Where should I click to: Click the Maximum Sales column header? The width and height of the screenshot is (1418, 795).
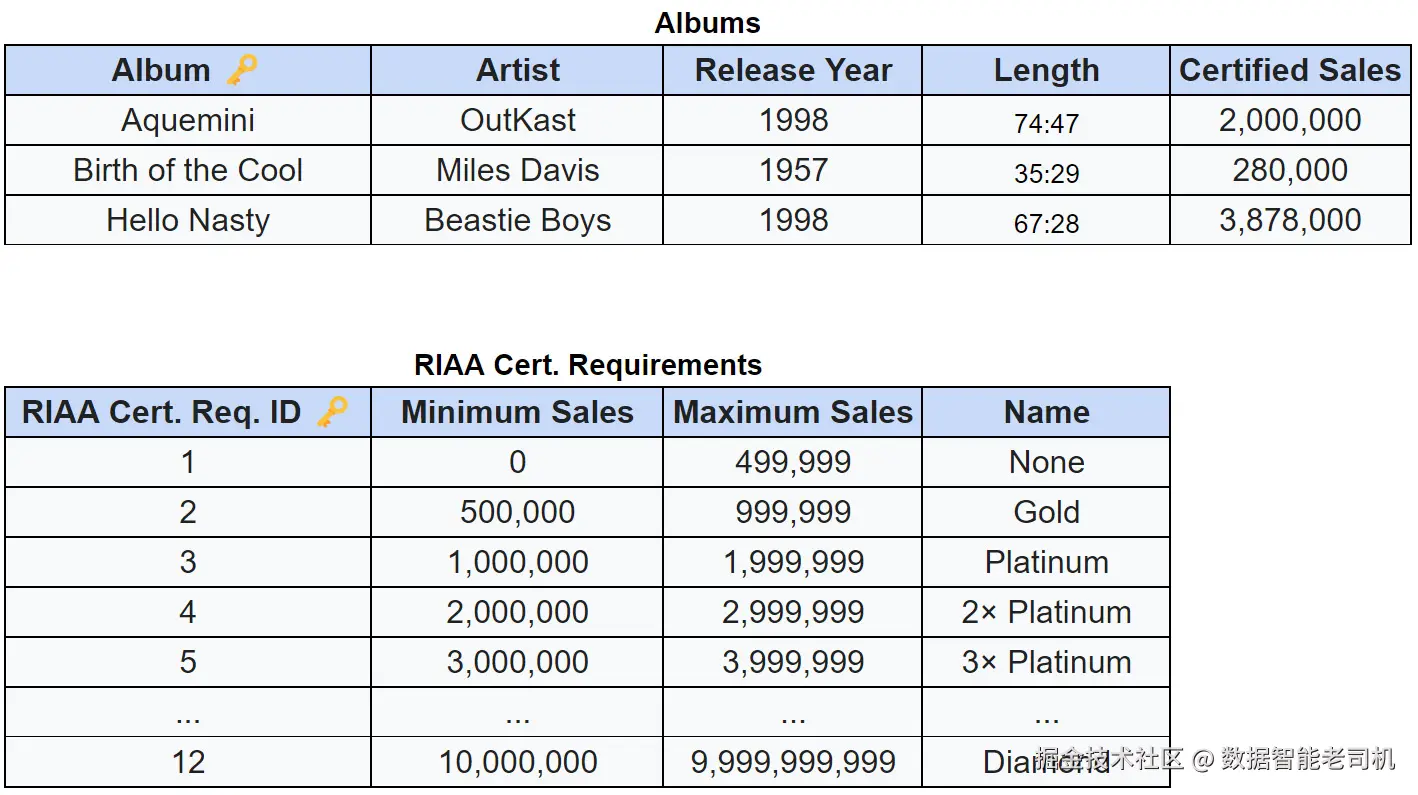[x=792, y=412]
